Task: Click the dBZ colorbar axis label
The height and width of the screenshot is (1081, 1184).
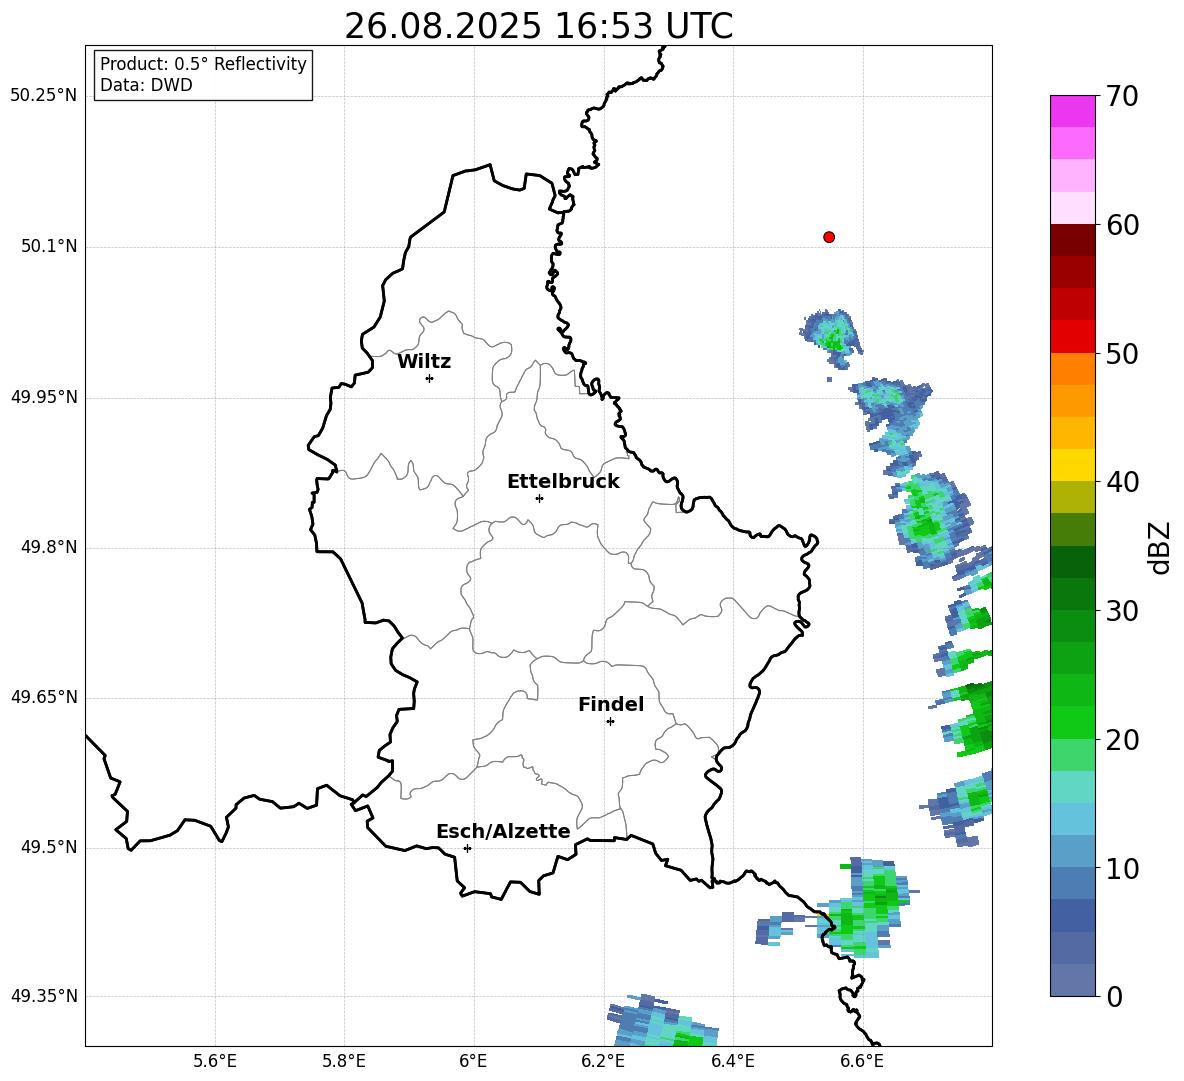Action: (x=1161, y=547)
